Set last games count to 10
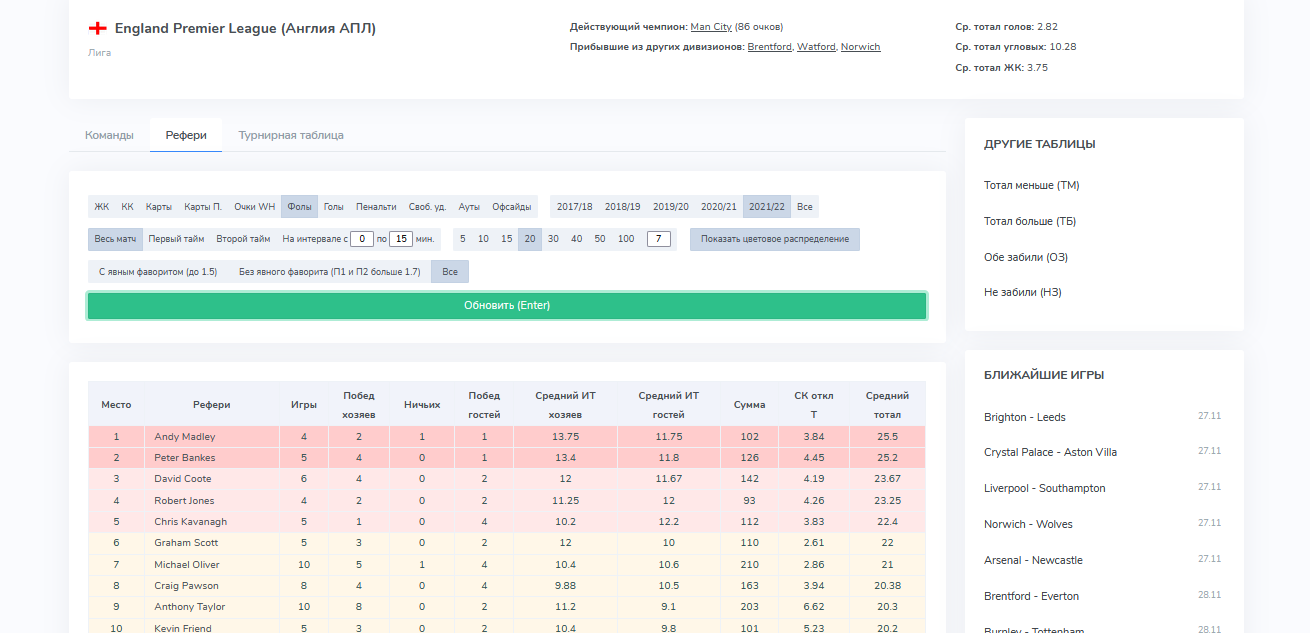 [483, 239]
